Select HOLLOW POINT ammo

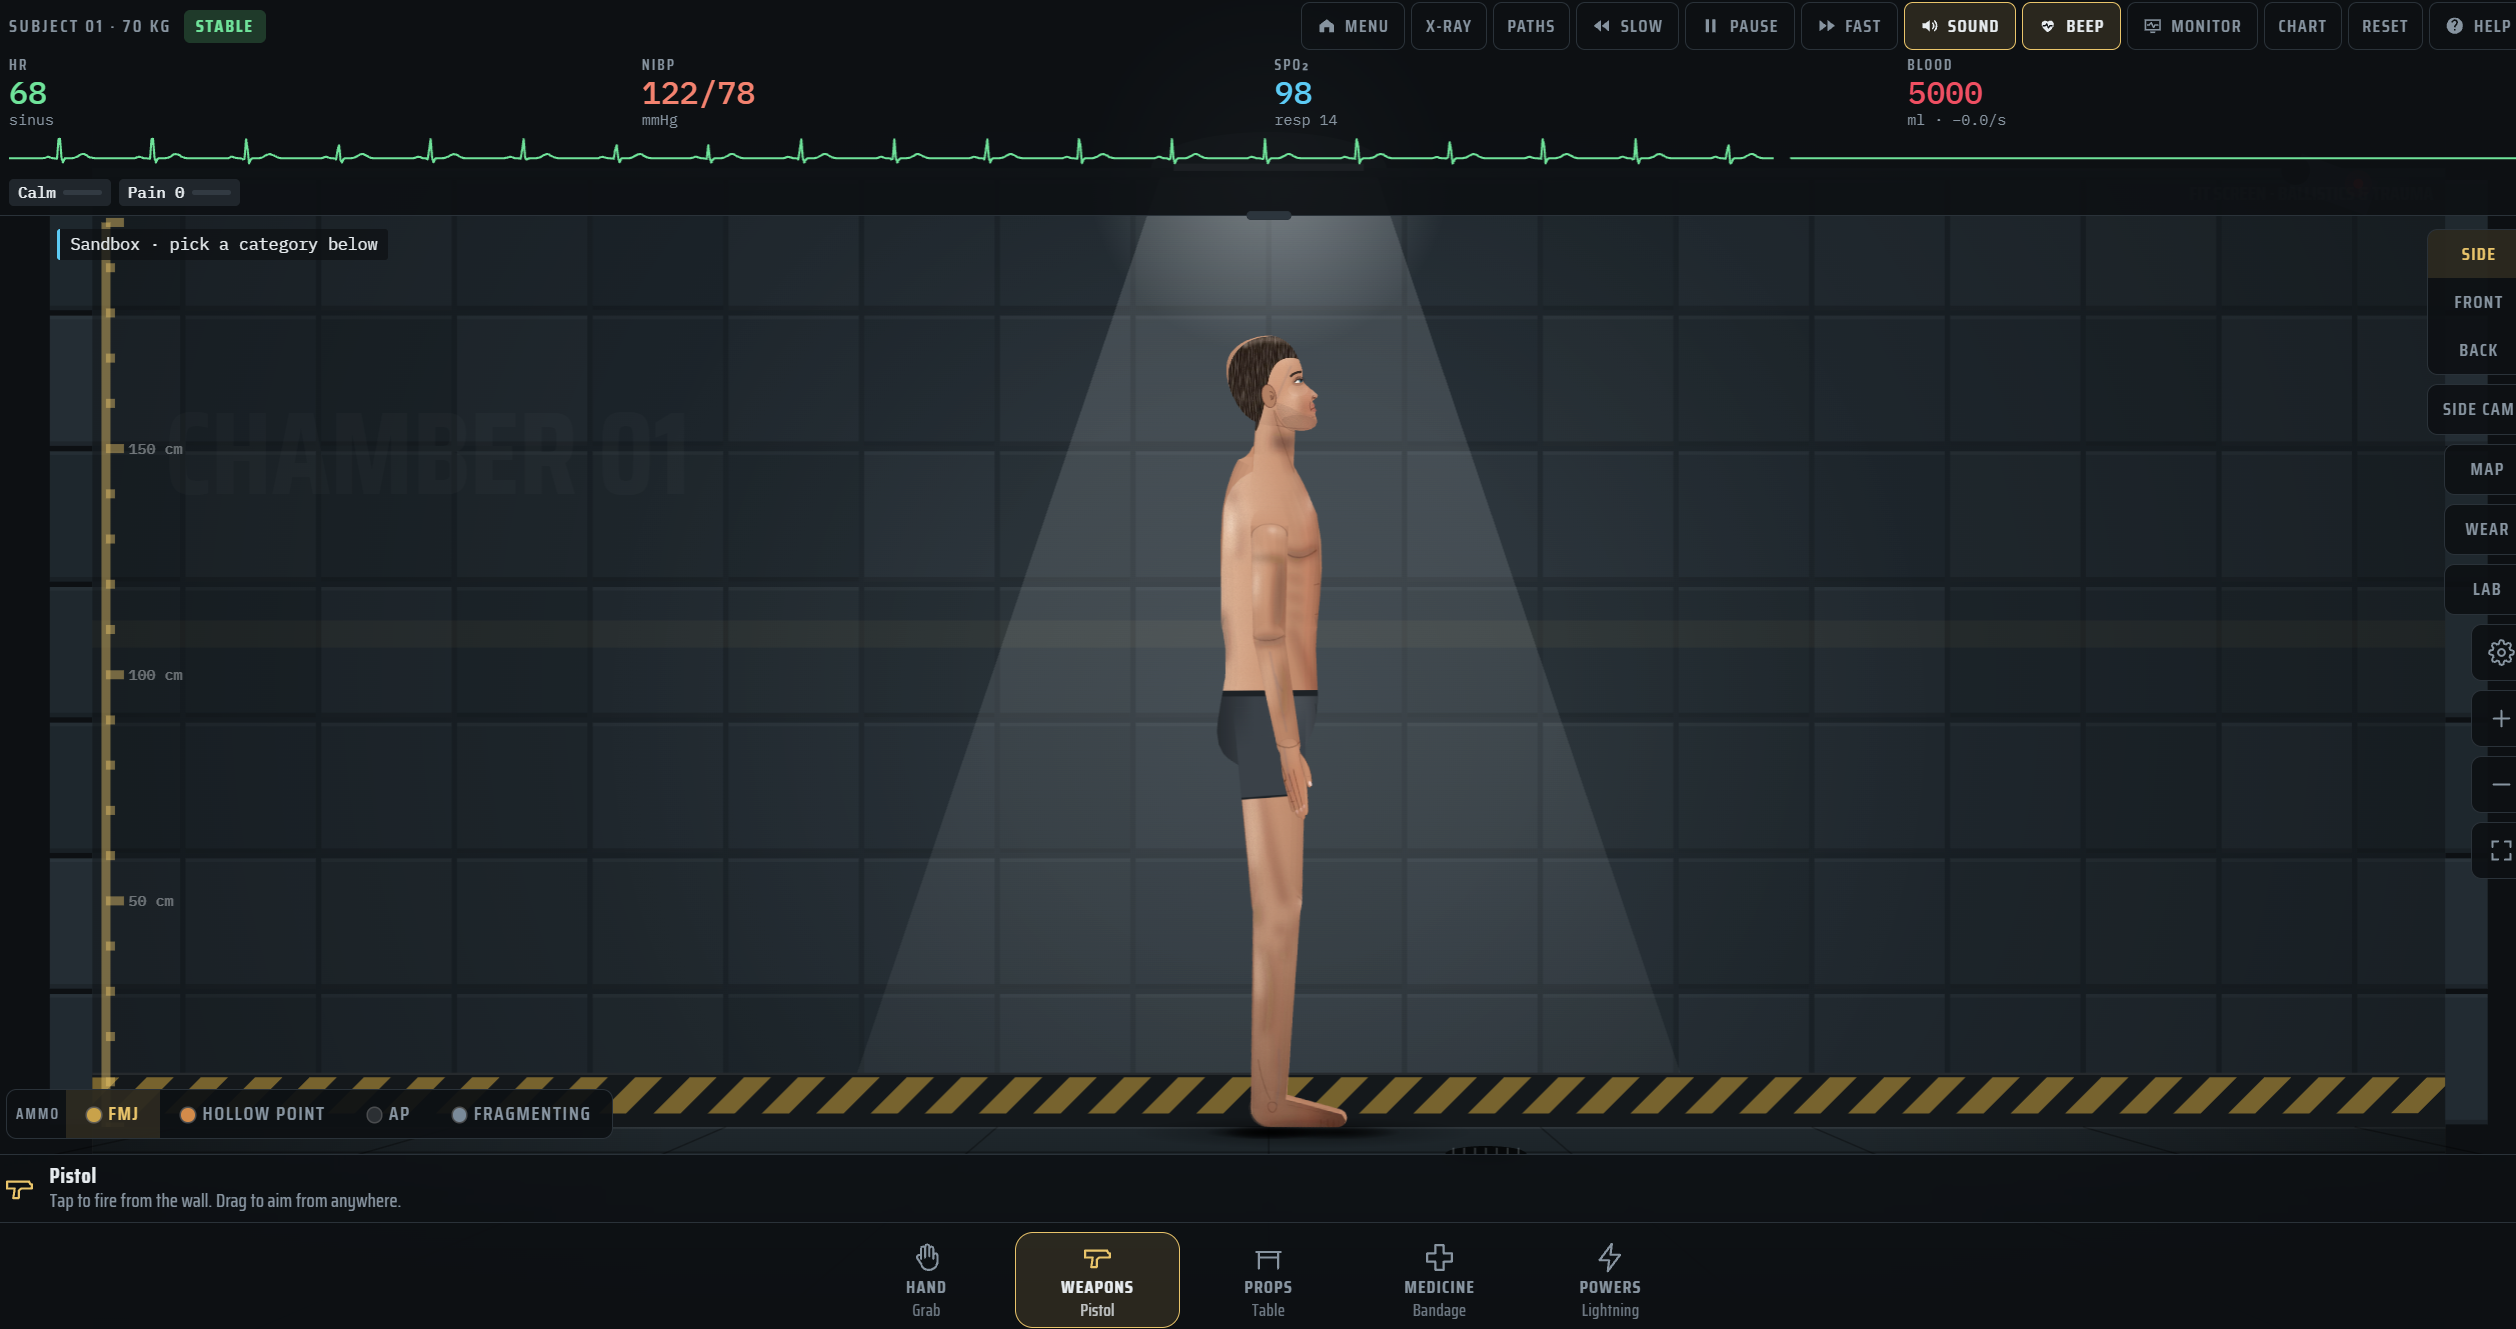[252, 1114]
